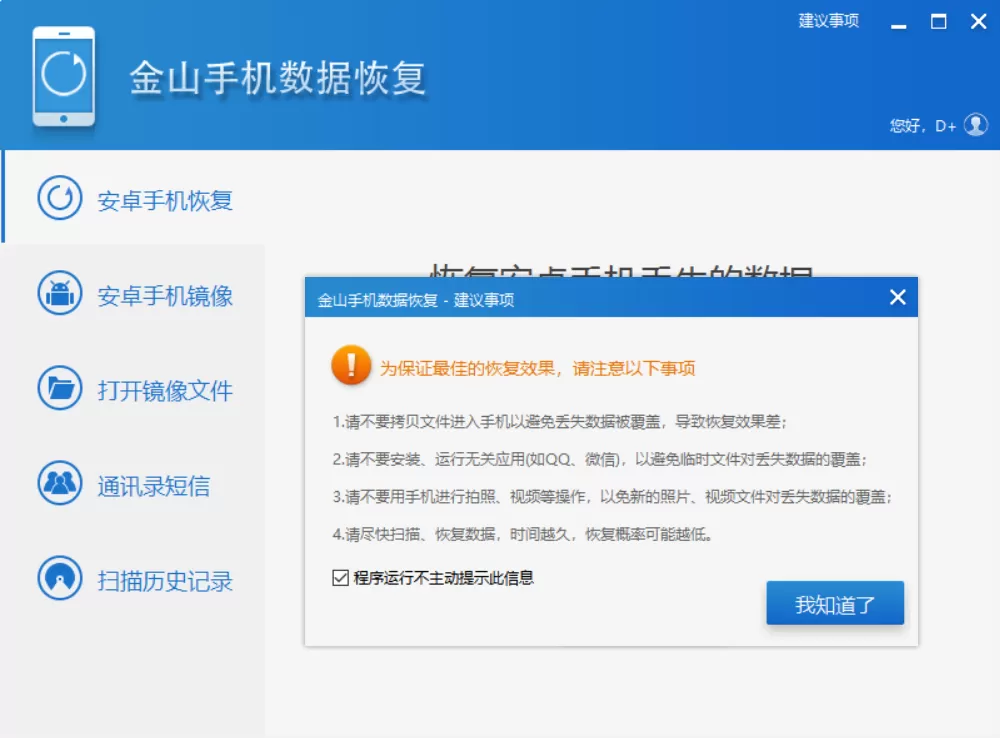Click the orange heading 为保证最佳的恢复效果
This screenshot has width=1000, height=738.
pos(537,368)
